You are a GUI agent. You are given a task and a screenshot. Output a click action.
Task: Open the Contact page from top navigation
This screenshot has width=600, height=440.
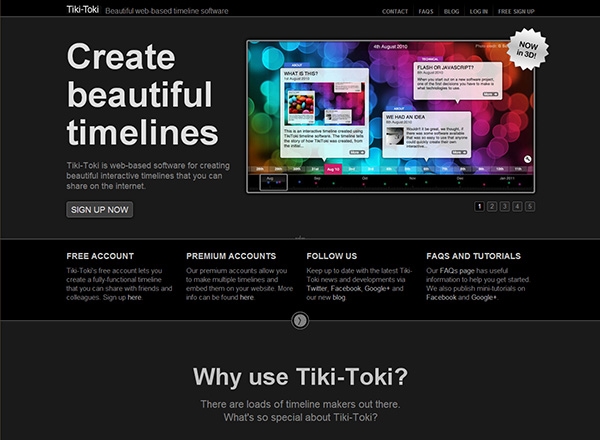(394, 11)
